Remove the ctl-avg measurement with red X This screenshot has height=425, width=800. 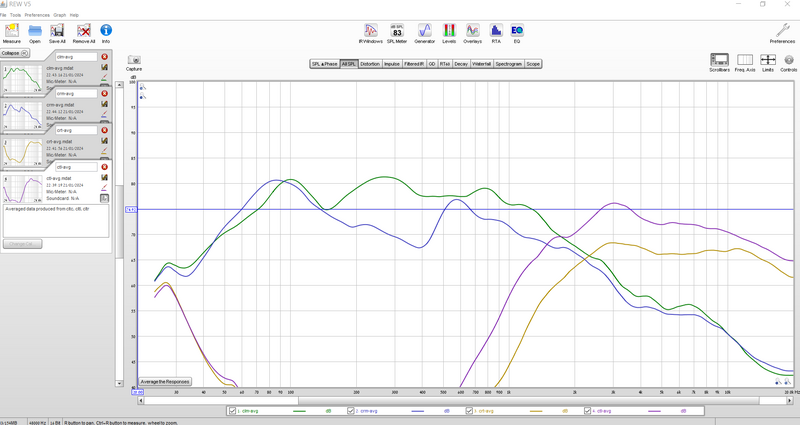[x=105, y=167]
